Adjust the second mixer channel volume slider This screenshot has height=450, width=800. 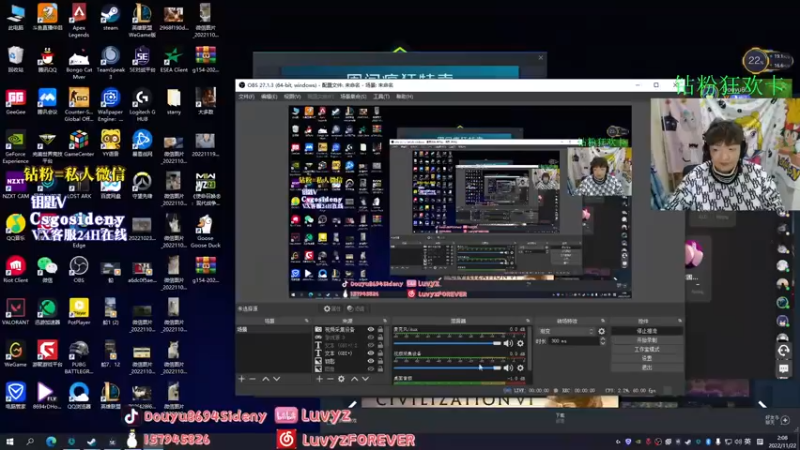(x=447, y=367)
